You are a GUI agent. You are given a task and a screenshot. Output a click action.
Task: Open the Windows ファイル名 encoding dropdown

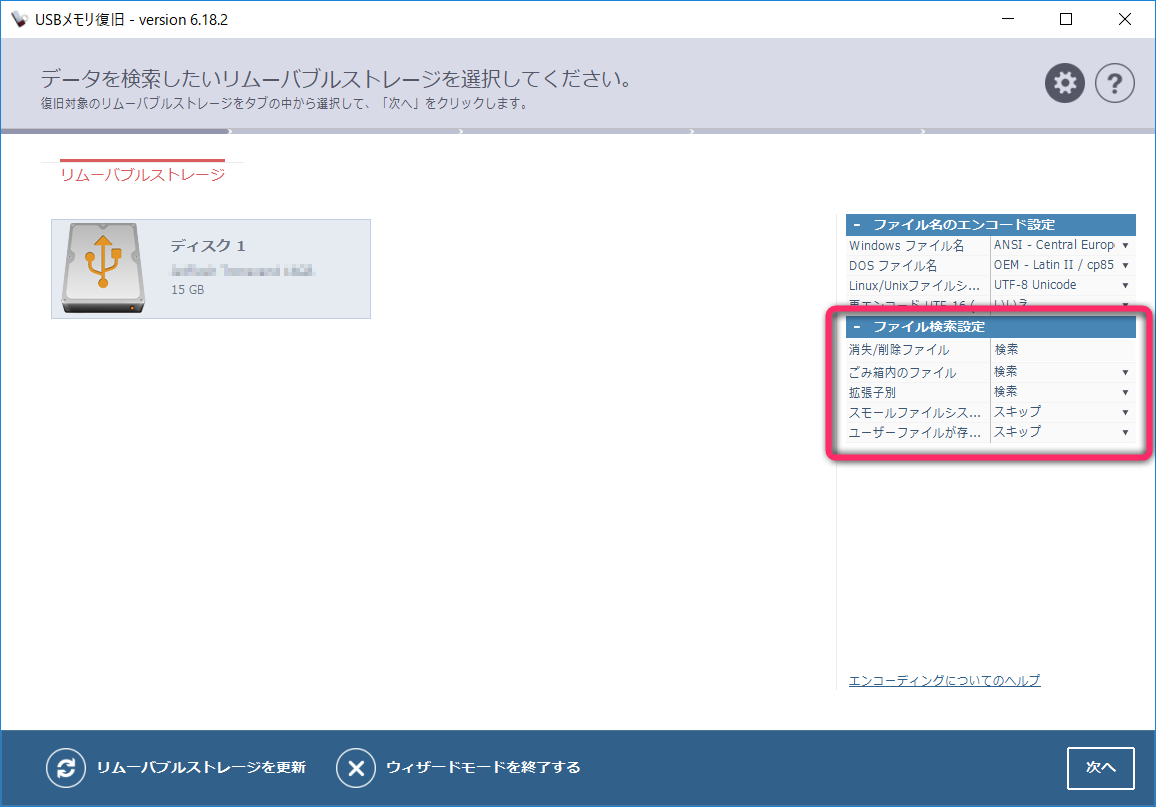point(1126,245)
